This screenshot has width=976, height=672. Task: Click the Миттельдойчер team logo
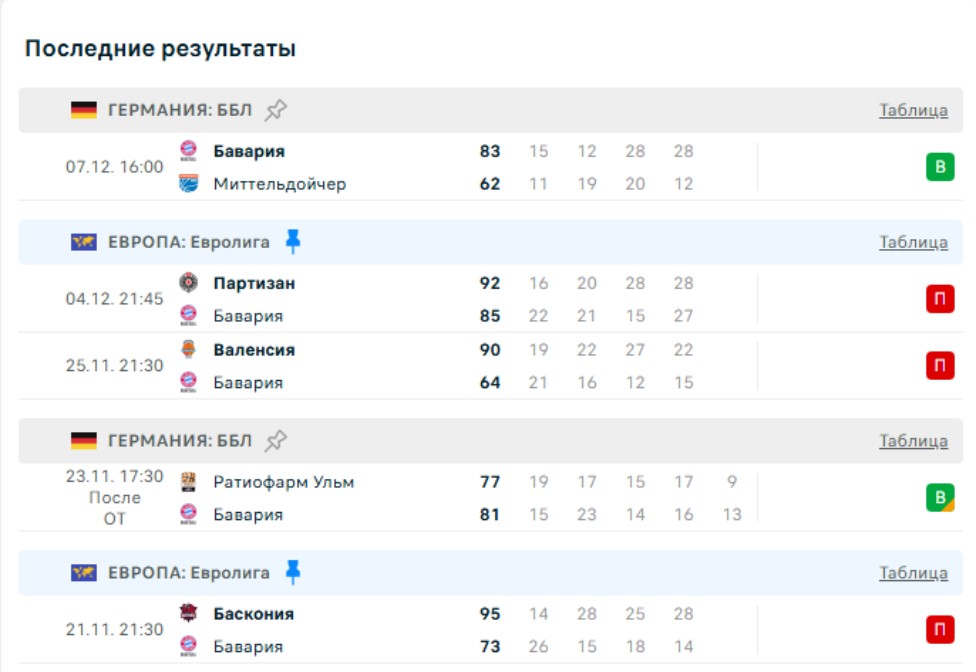point(188,184)
